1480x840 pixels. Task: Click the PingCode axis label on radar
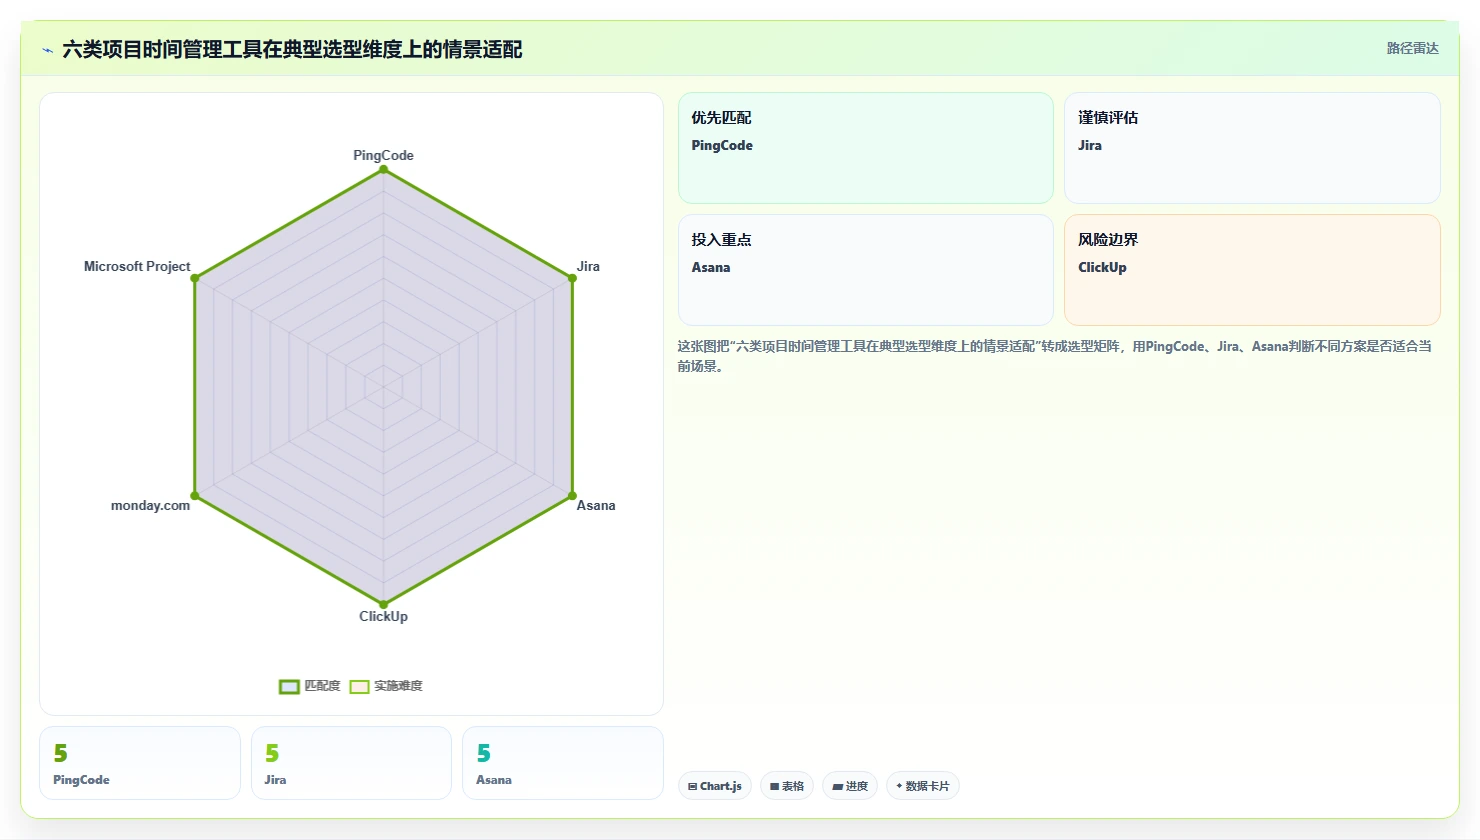(383, 155)
